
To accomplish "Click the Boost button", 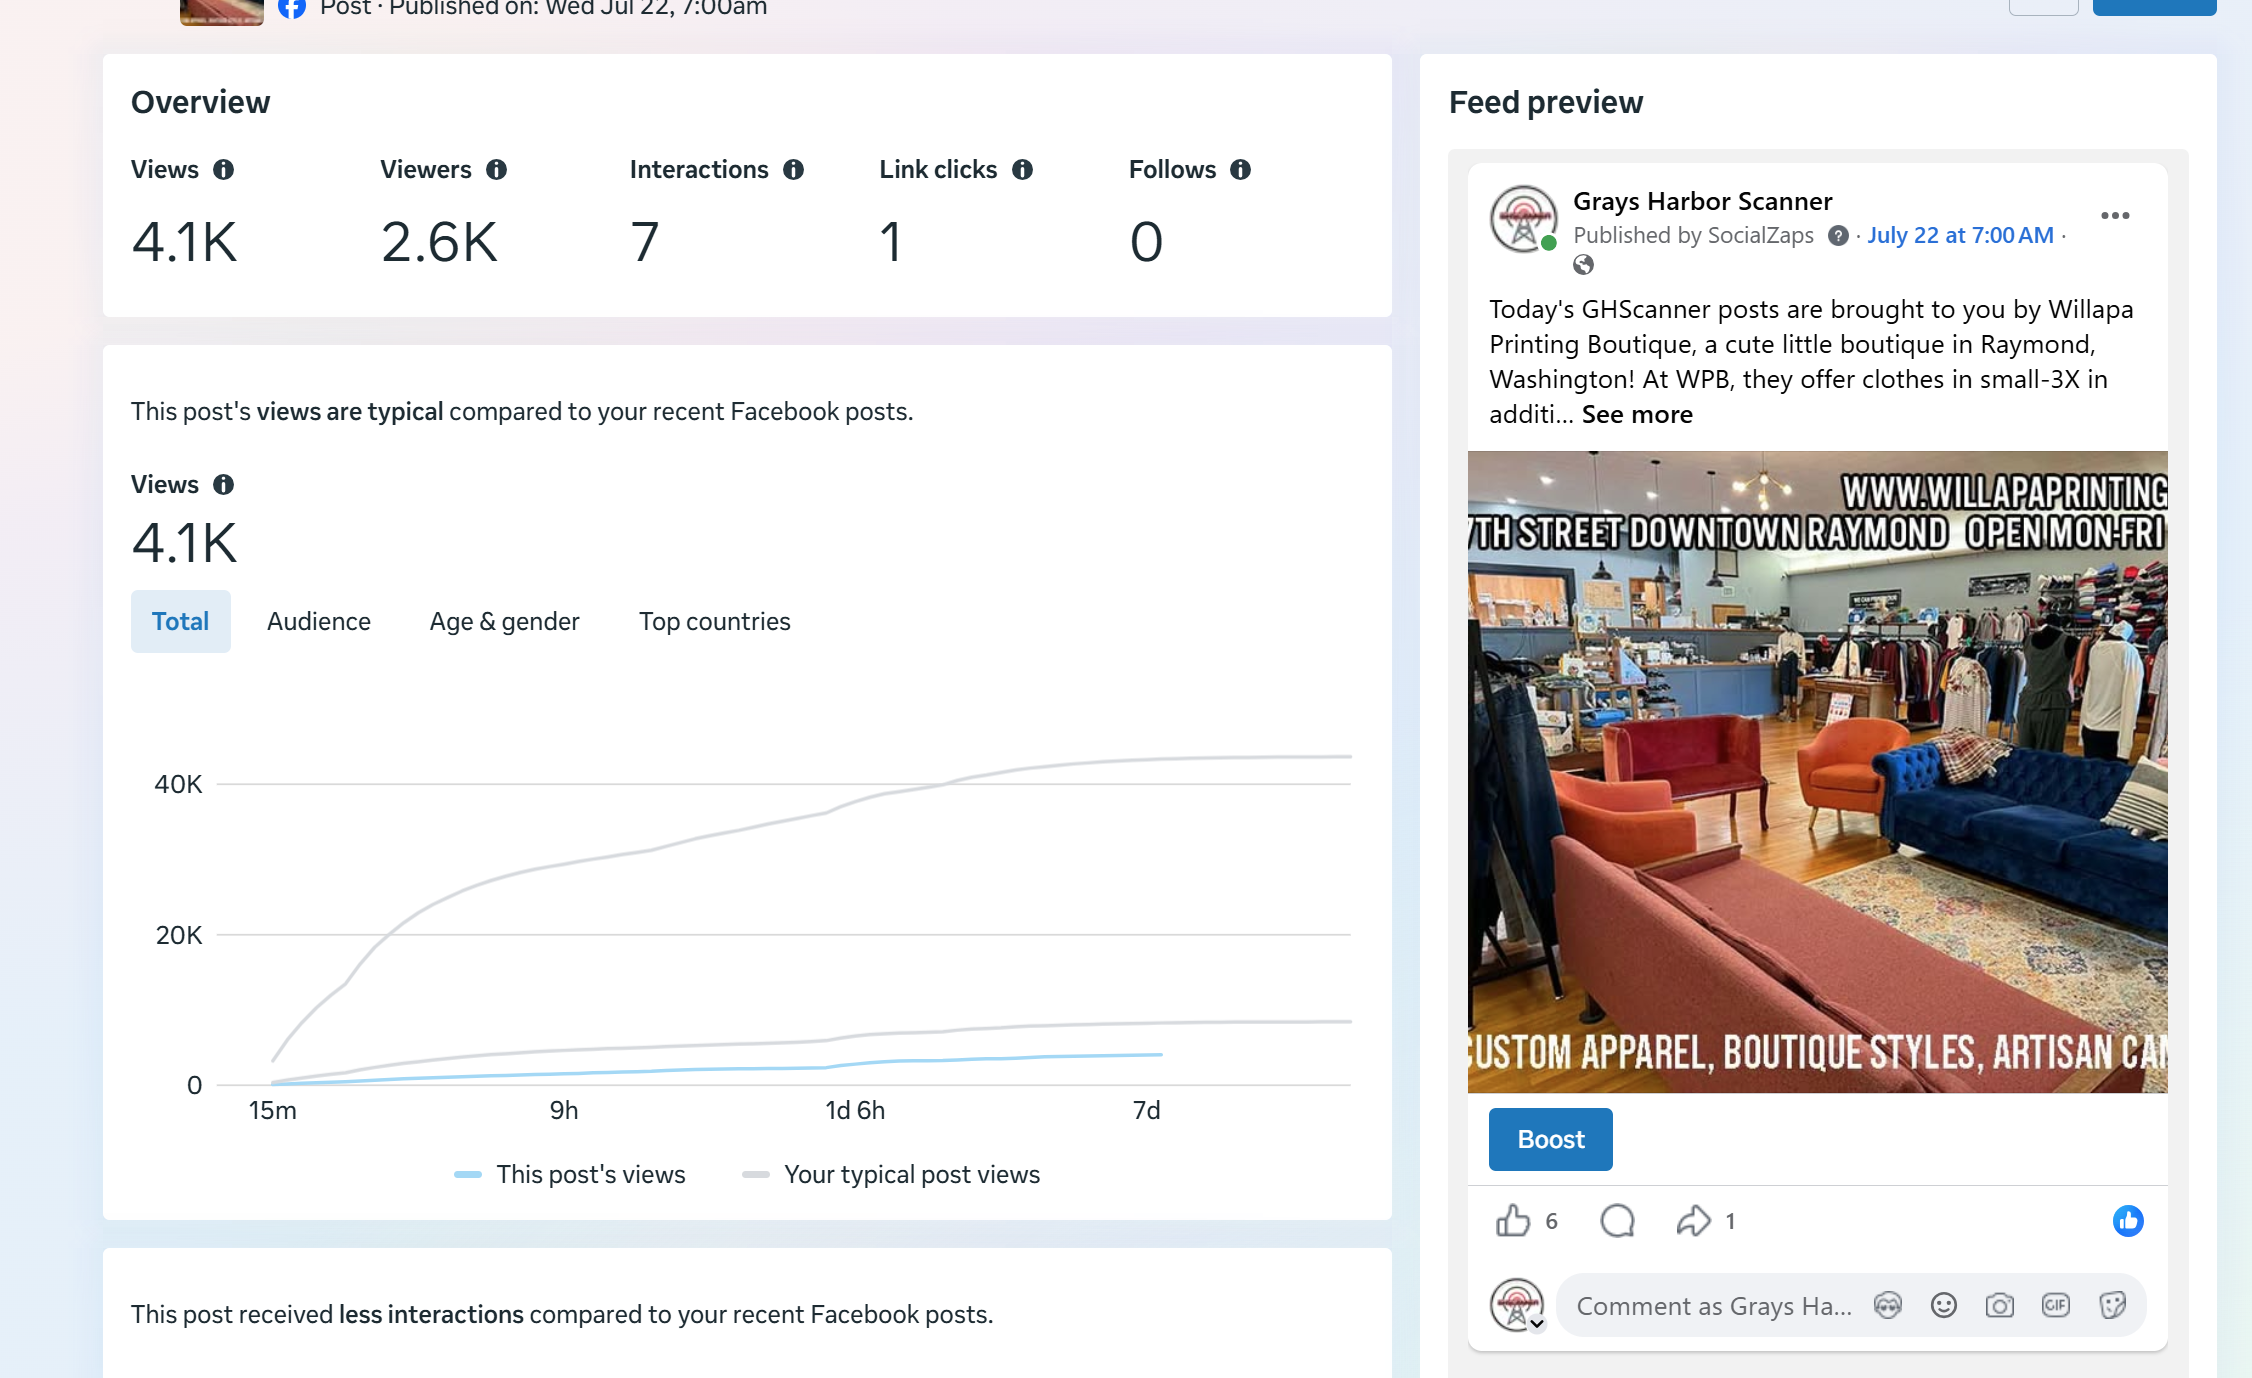I will point(1551,1139).
